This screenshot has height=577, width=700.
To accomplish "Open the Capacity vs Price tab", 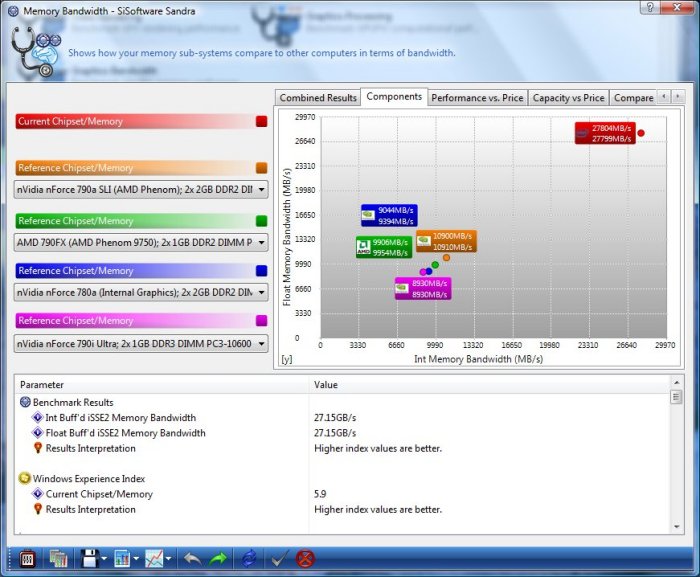I will pos(568,98).
